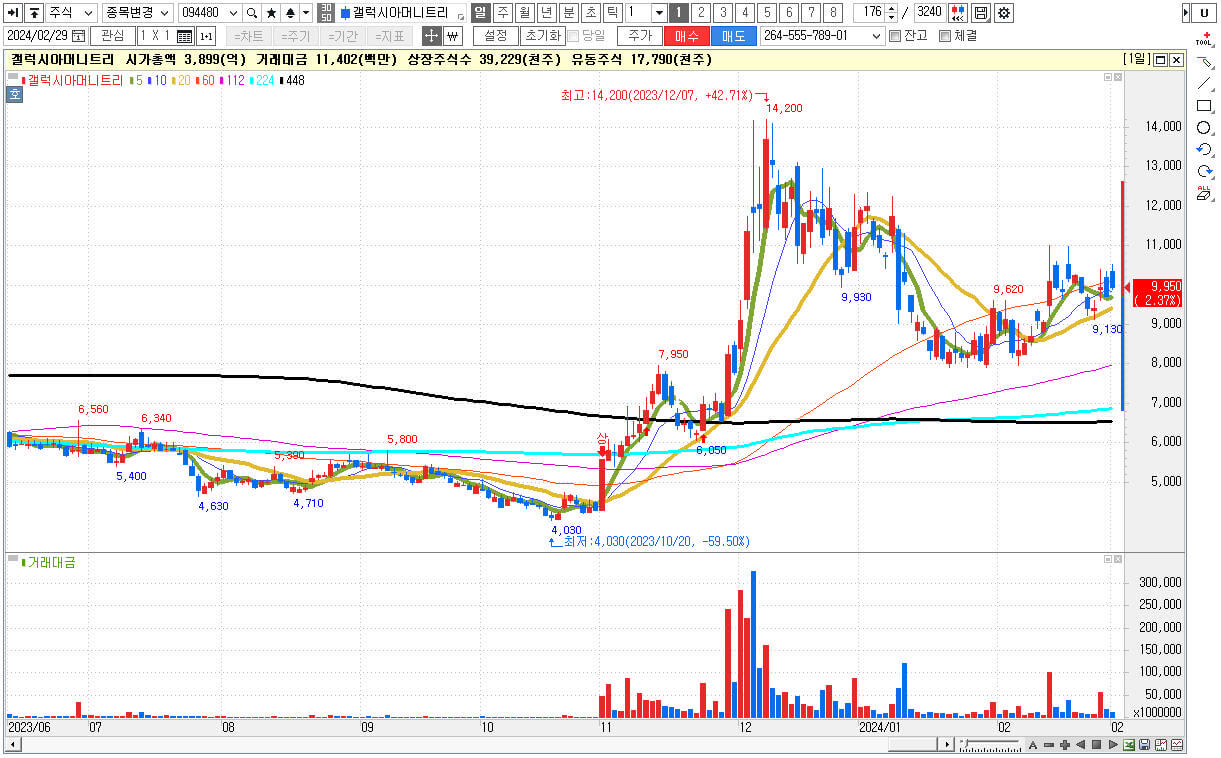Viewport: 1221px width, 758px height.
Task: Click the 초기화 reset button
Action: tap(542, 36)
